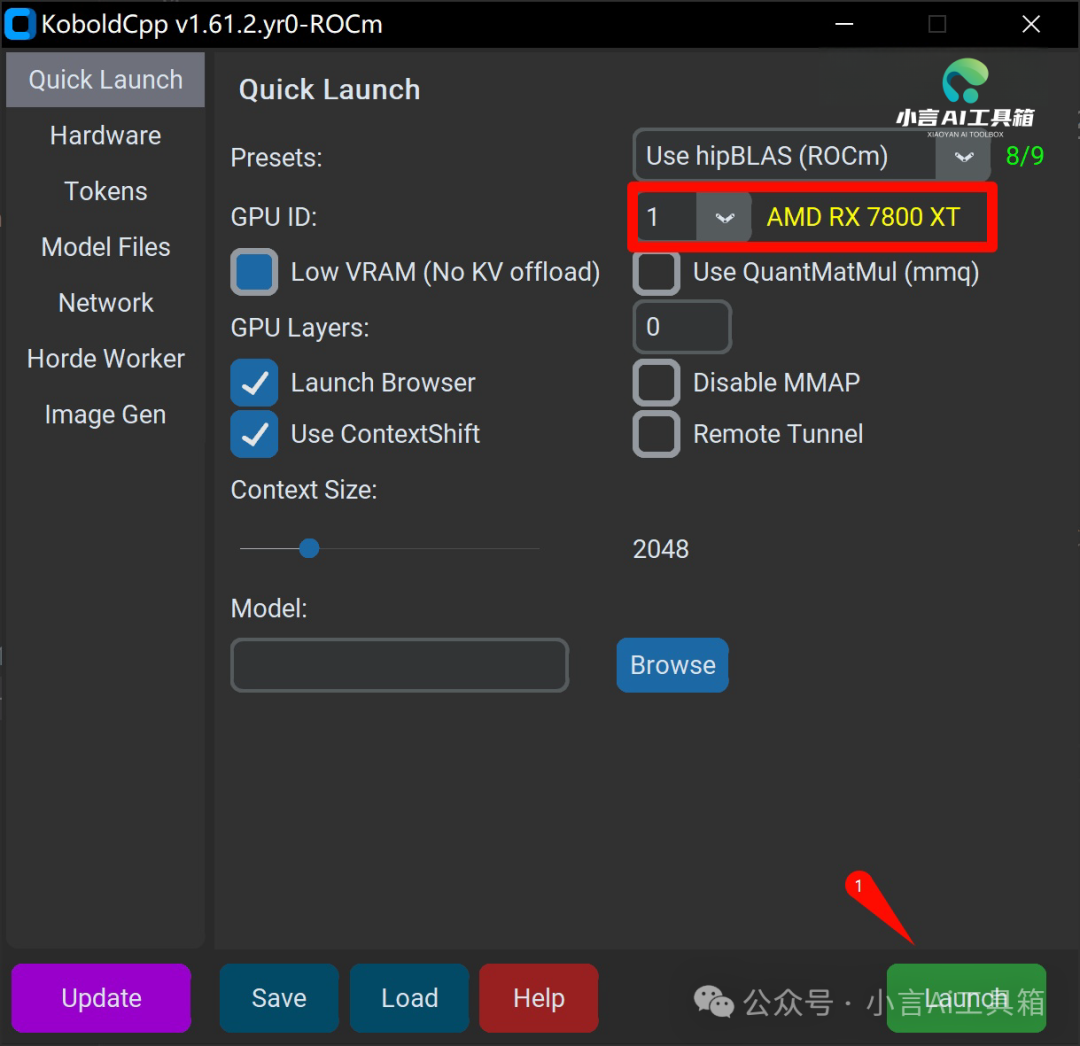Open the Help button
The width and height of the screenshot is (1080, 1046).
click(539, 998)
